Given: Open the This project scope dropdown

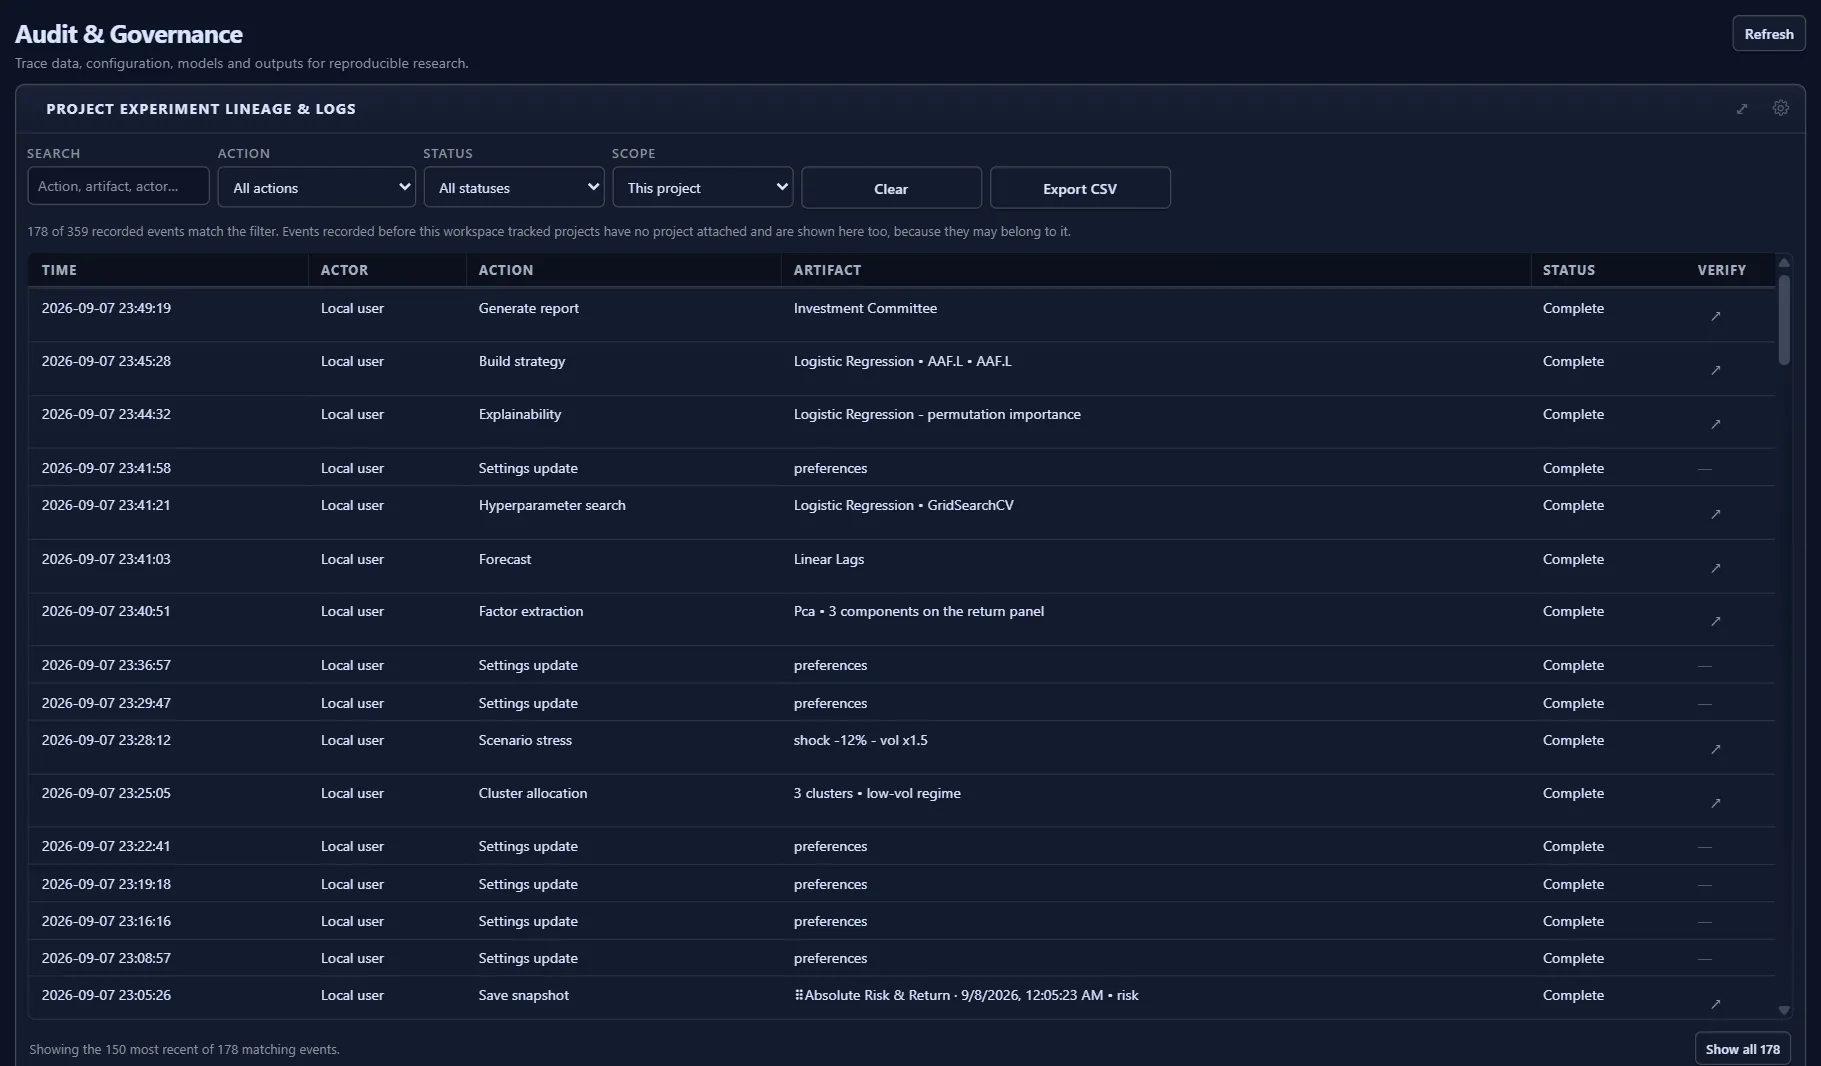Looking at the screenshot, I should pyautogui.click(x=703, y=187).
